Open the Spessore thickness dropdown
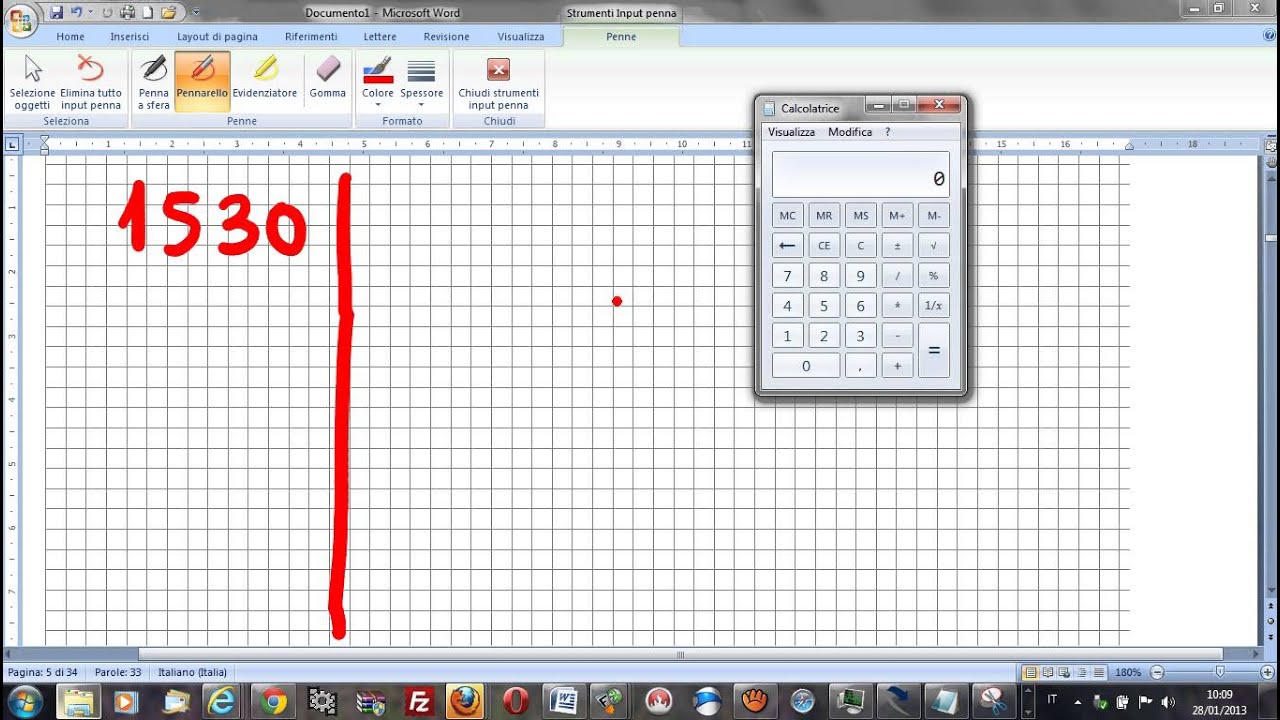 (x=422, y=83)
